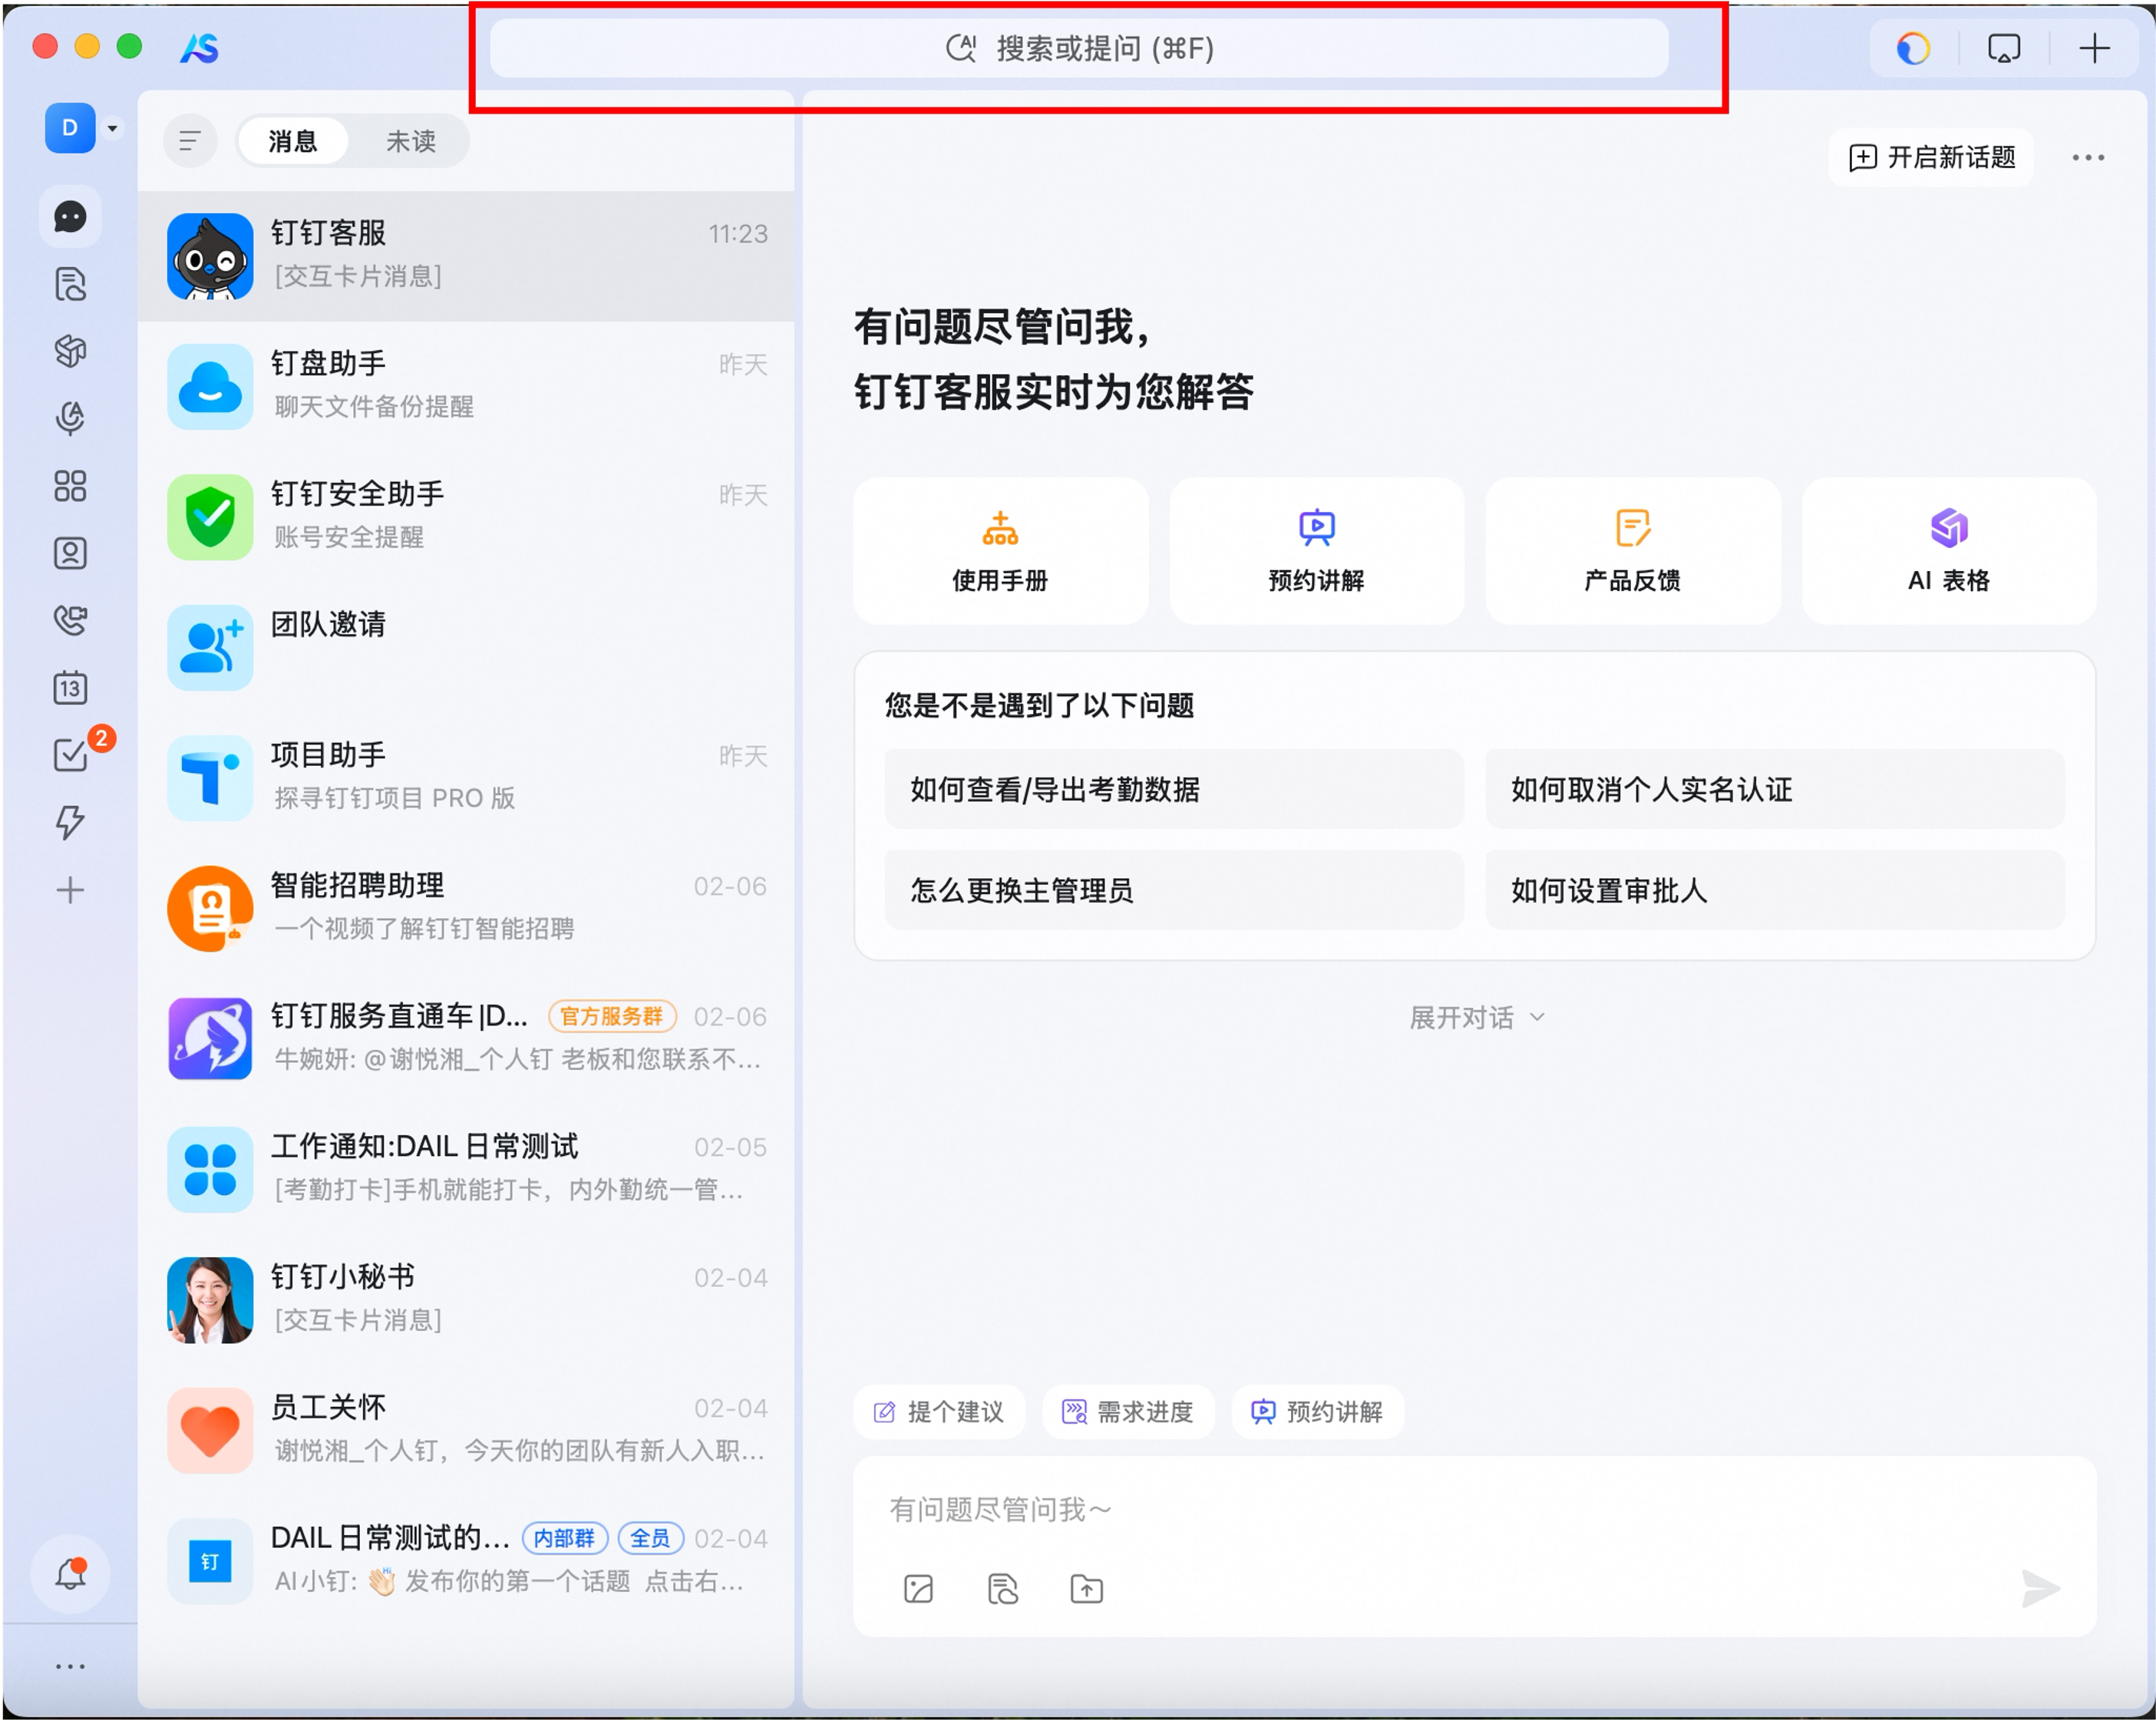Attach an image via the picture icon

point(917,1588)
